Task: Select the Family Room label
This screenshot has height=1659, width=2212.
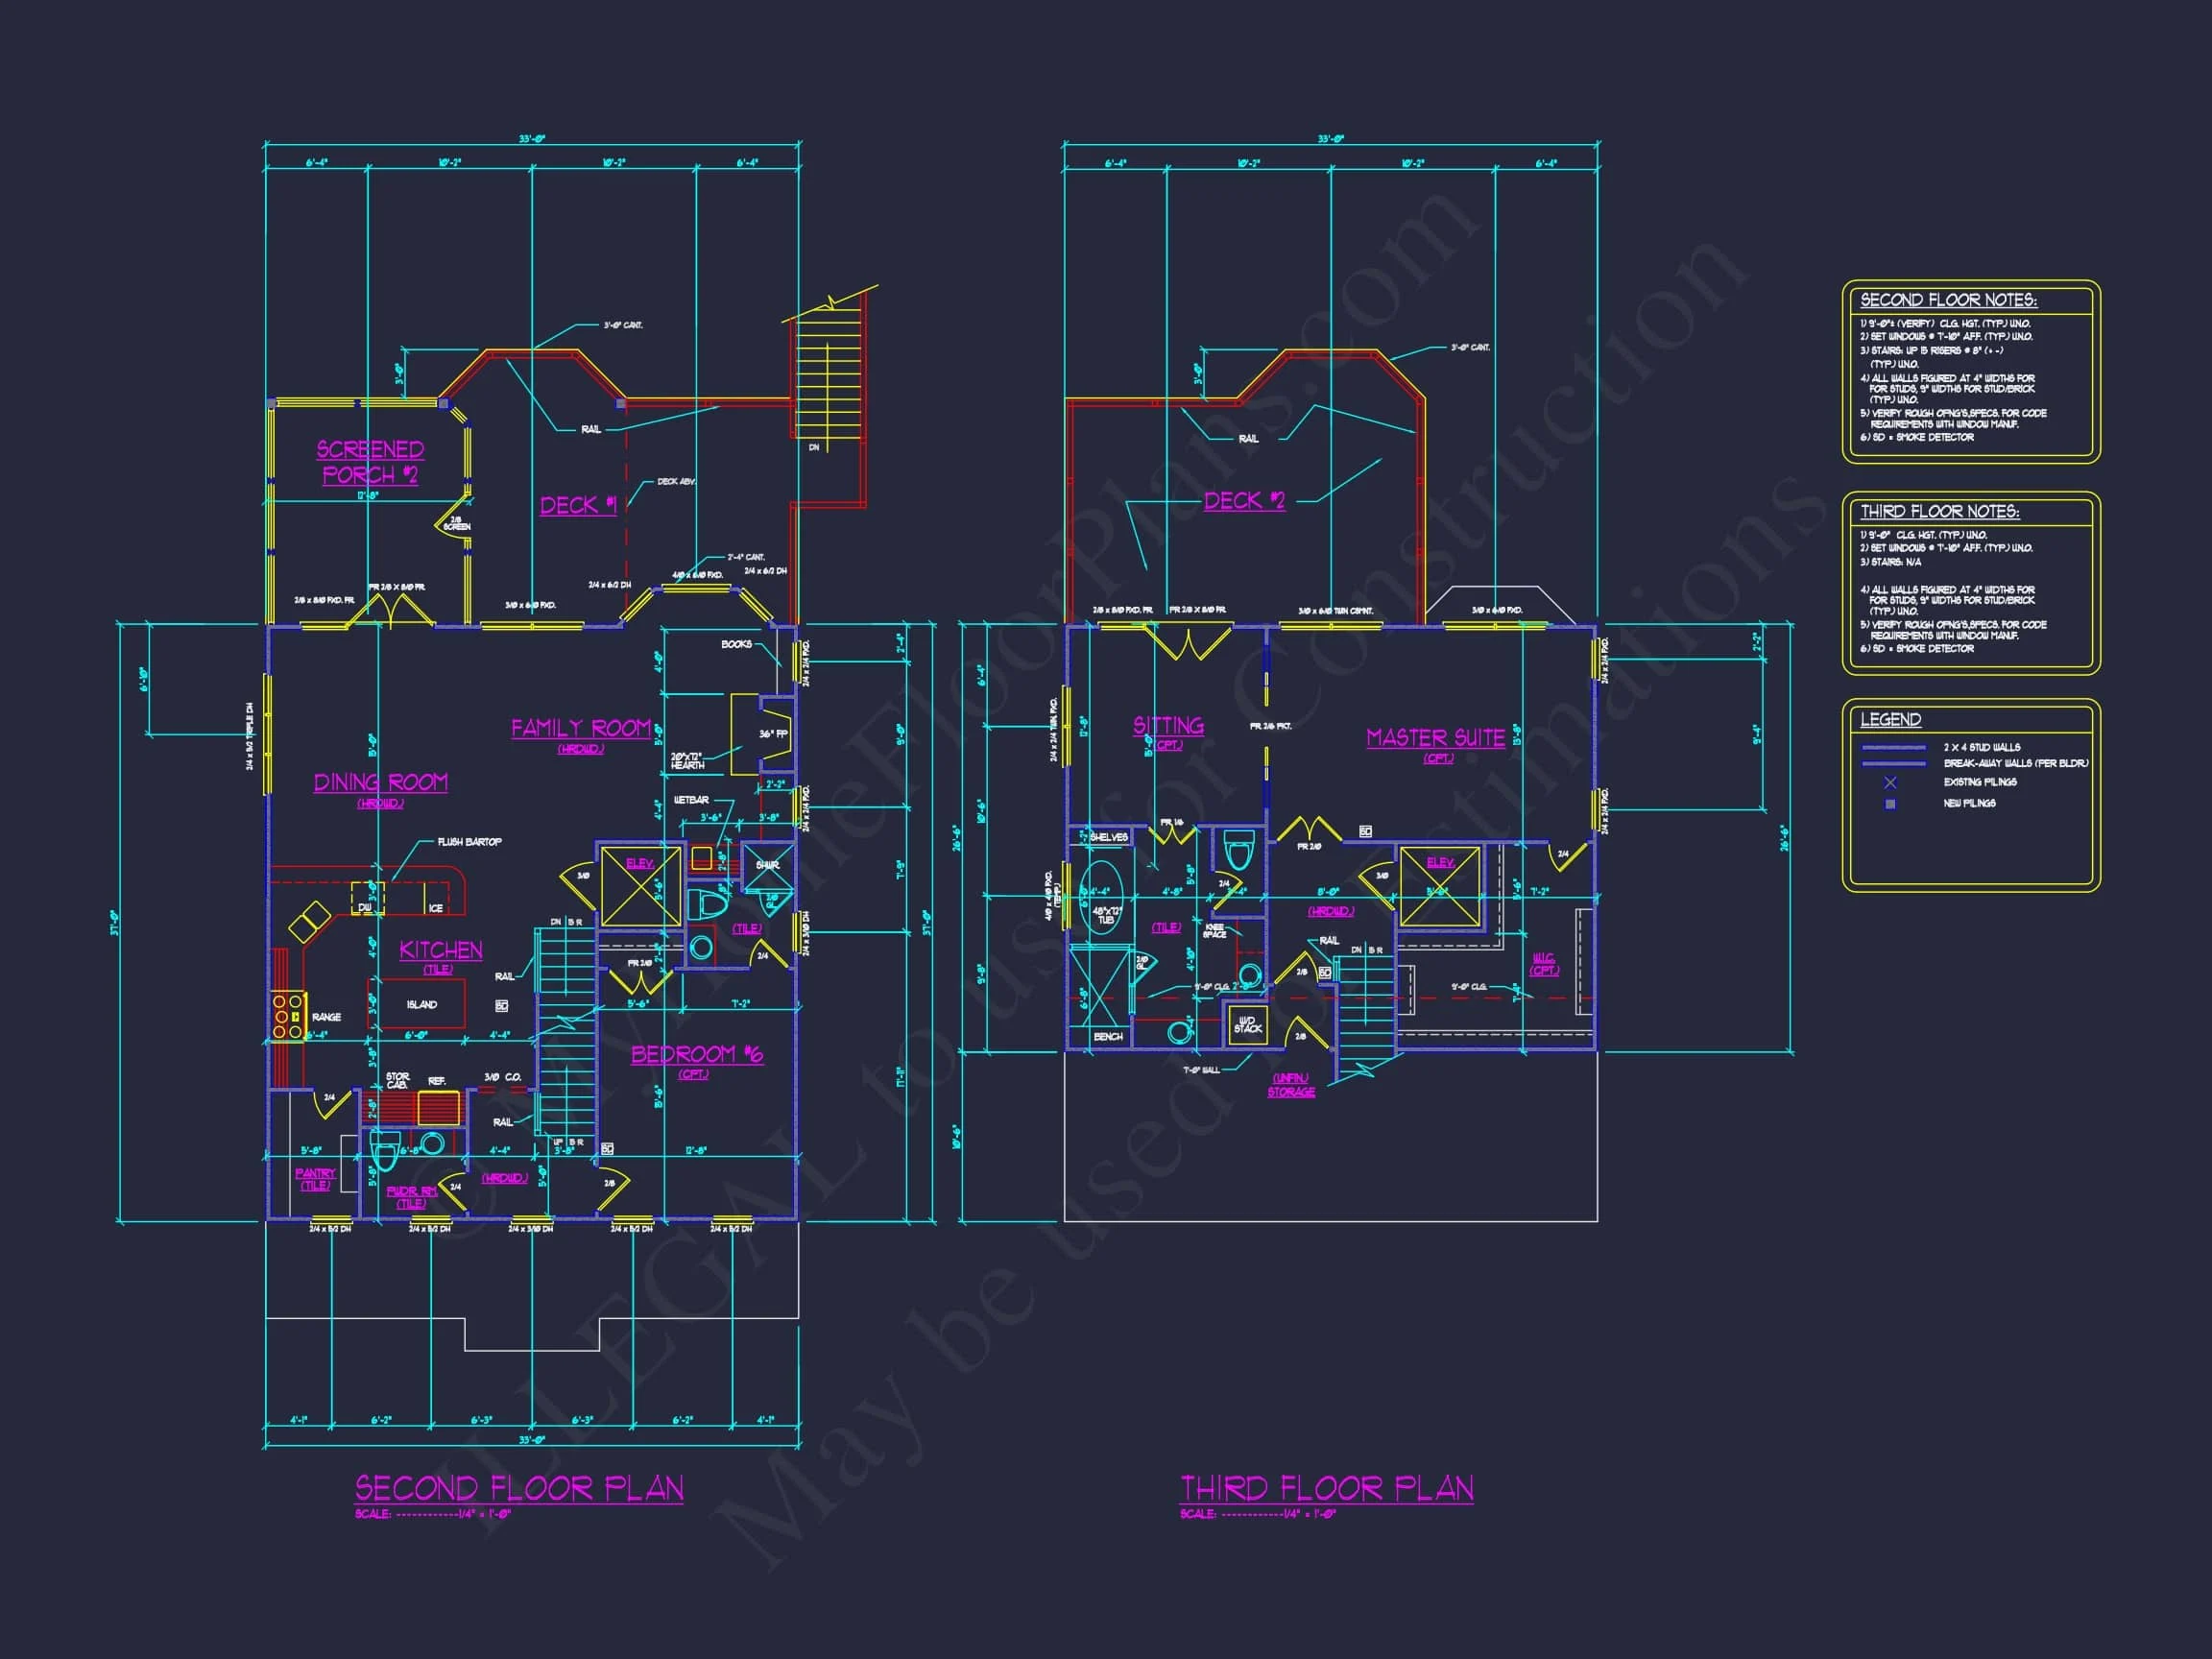Action: click(581, 728)
